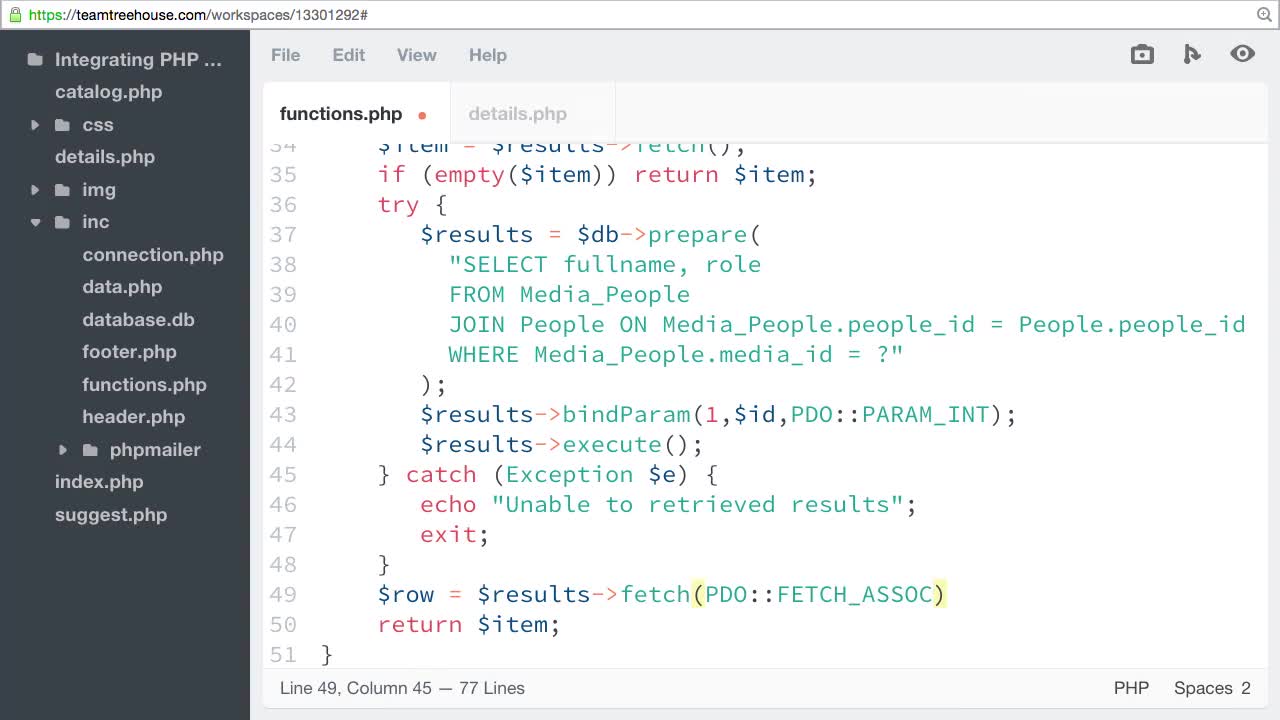Click the fork workspace icon
1280x720 pixels.
1192,55
